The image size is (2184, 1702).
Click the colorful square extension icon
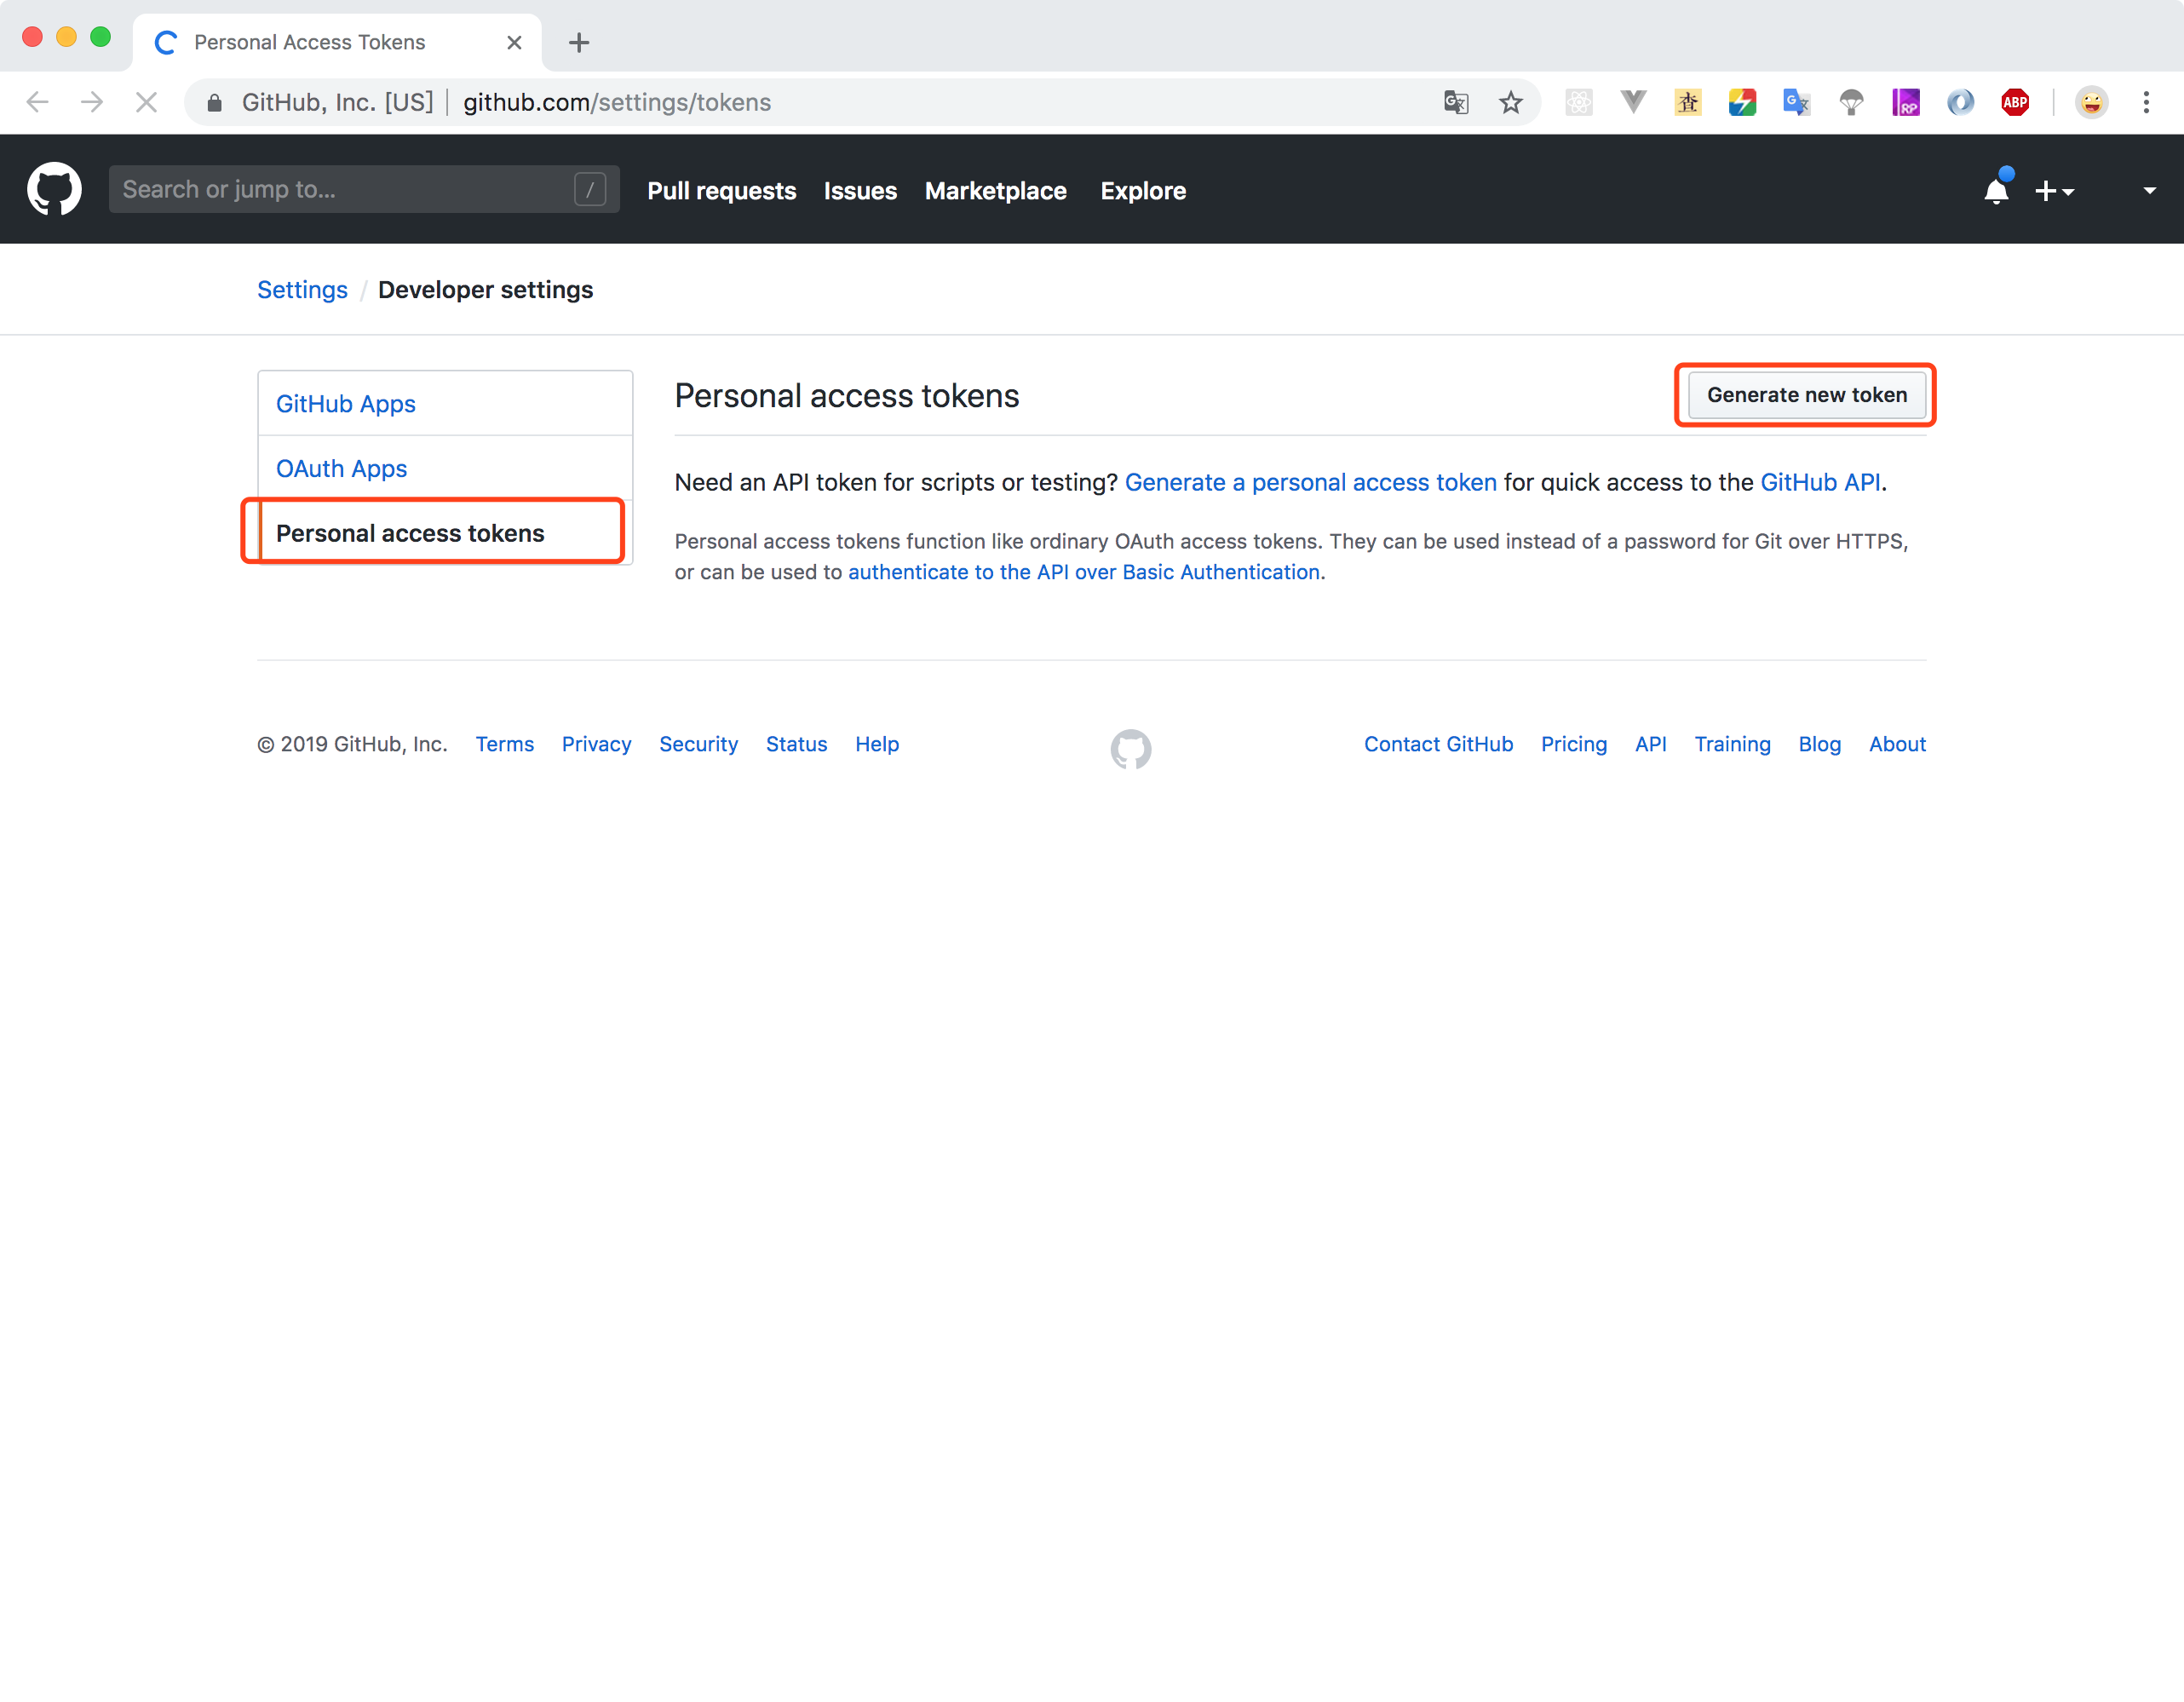click(1742, 102)
